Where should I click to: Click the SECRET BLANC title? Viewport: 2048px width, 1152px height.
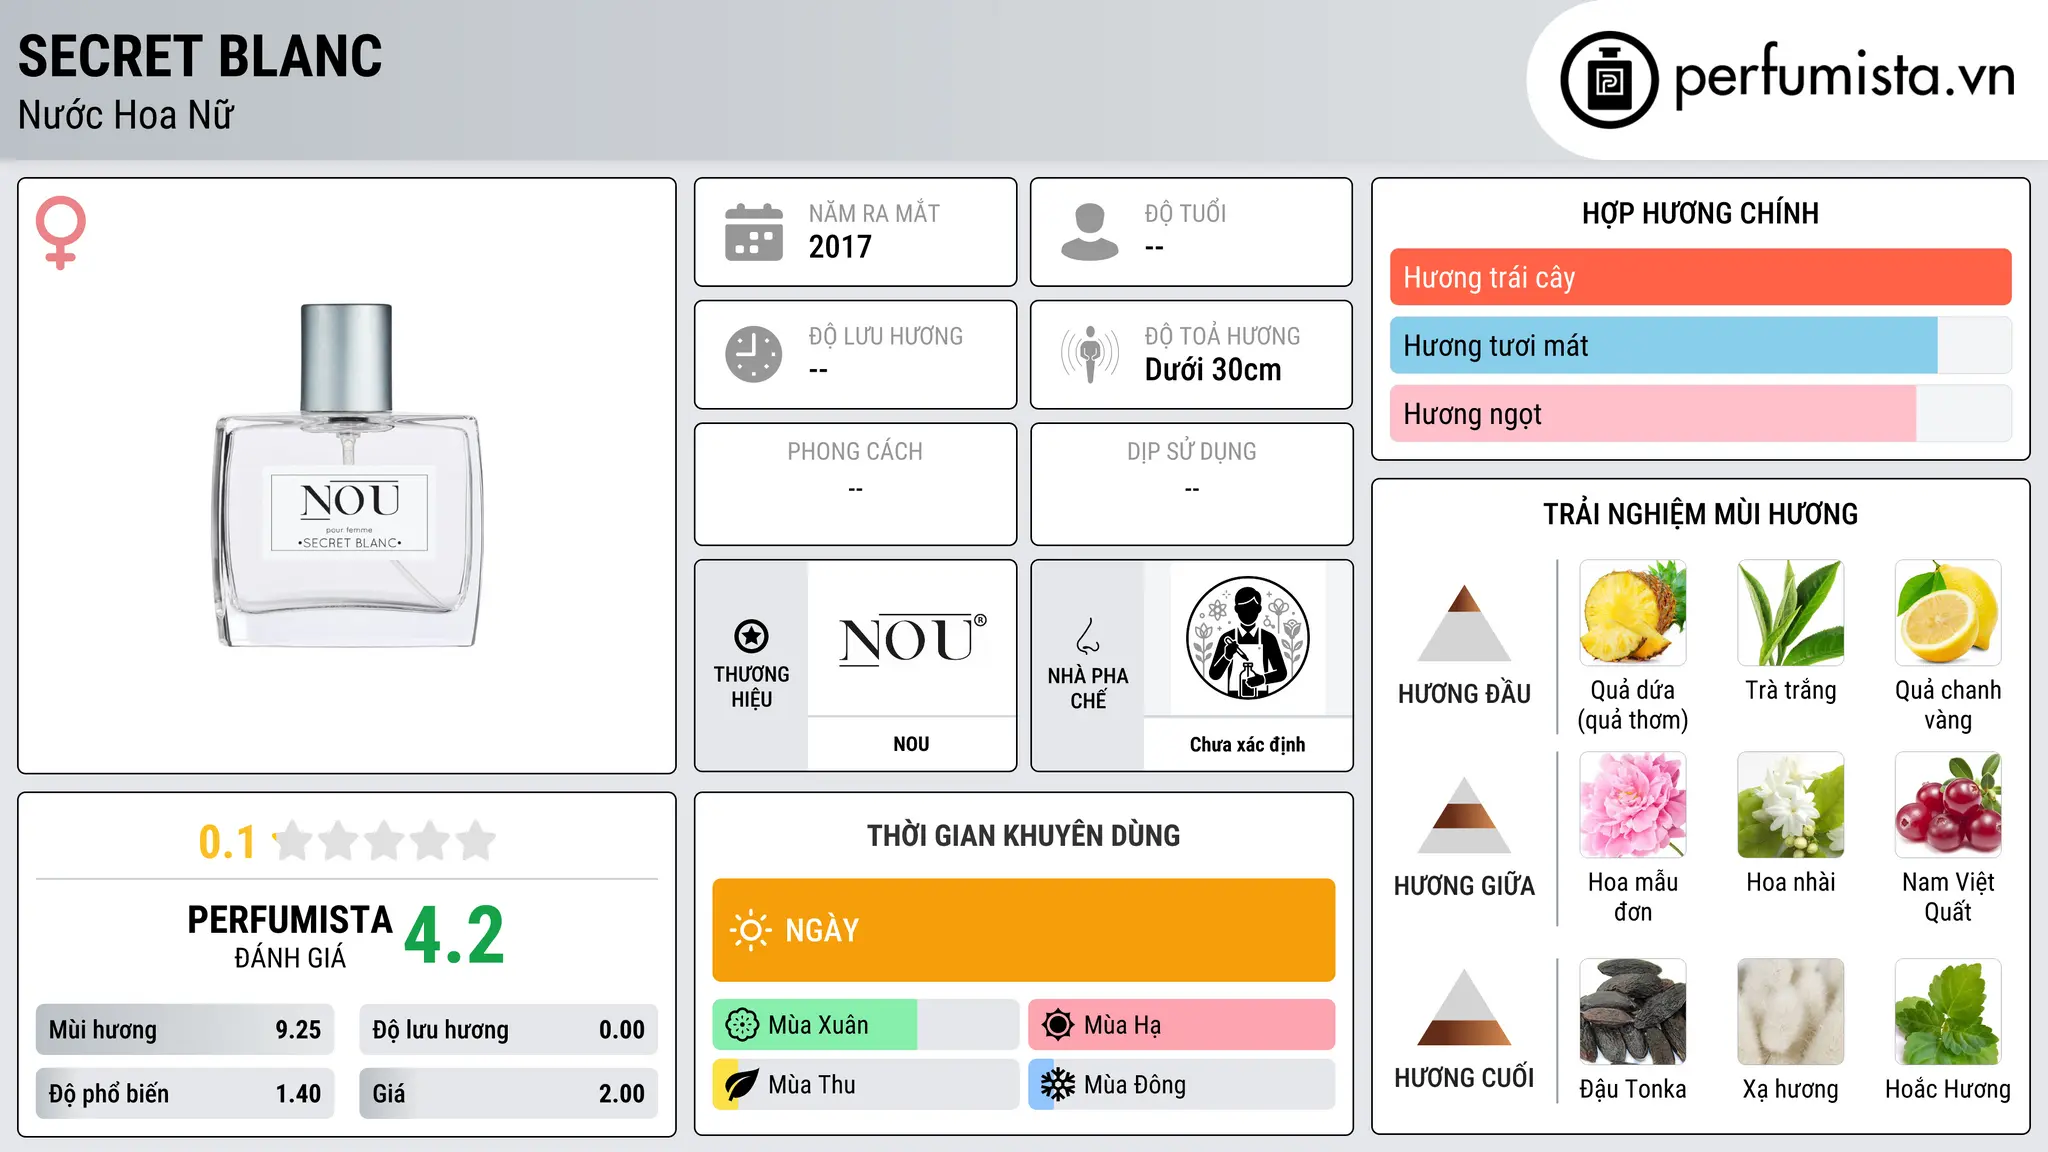click(x=200, y=56)
